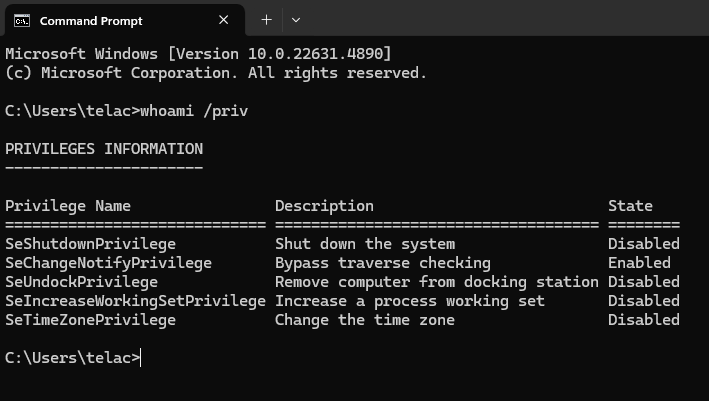Click the 'Enabled' state value
The height and width of the screenshot is (401, 709).
point(639,263)
